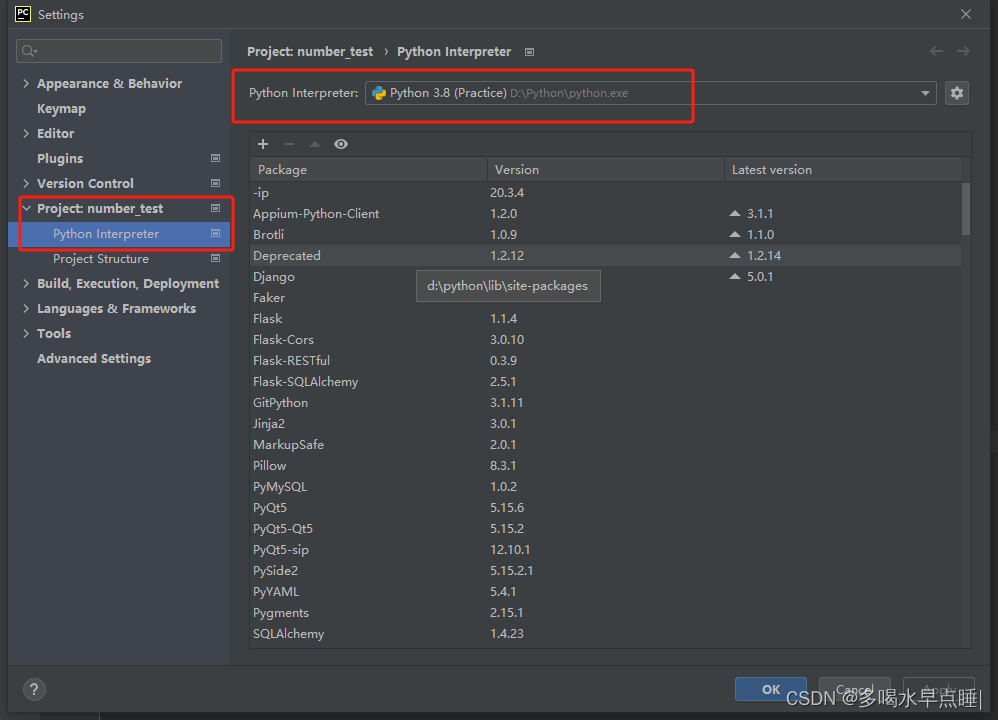The width and height of the screenshot is (998, 720).
Task: Click into the settings search field
Action: coord(119,51)
